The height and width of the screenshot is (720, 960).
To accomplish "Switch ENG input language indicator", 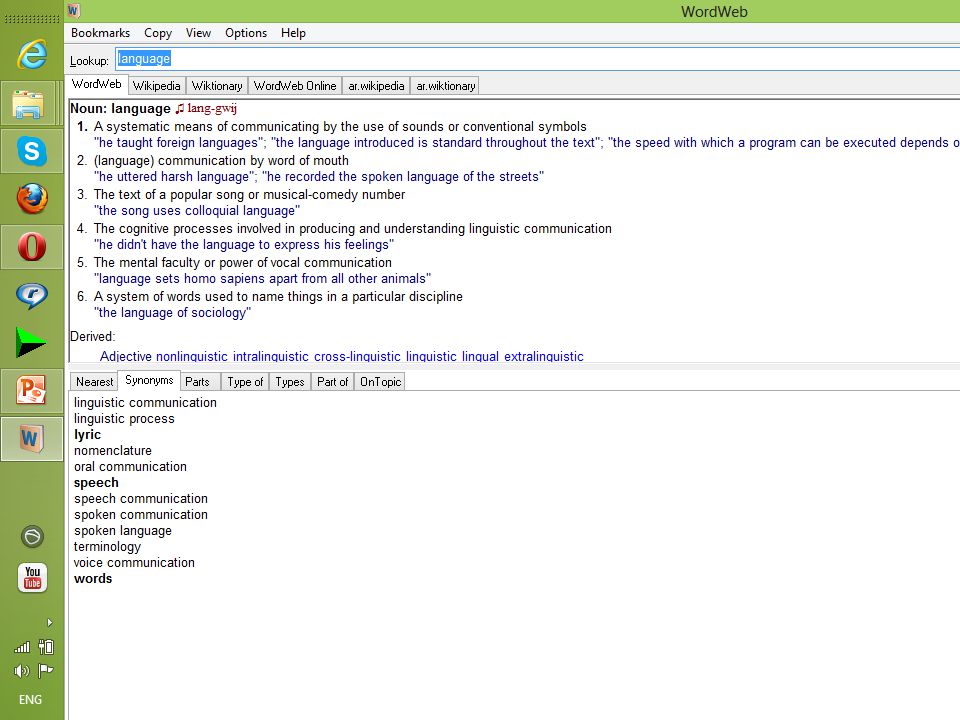I will pos(31,699).
